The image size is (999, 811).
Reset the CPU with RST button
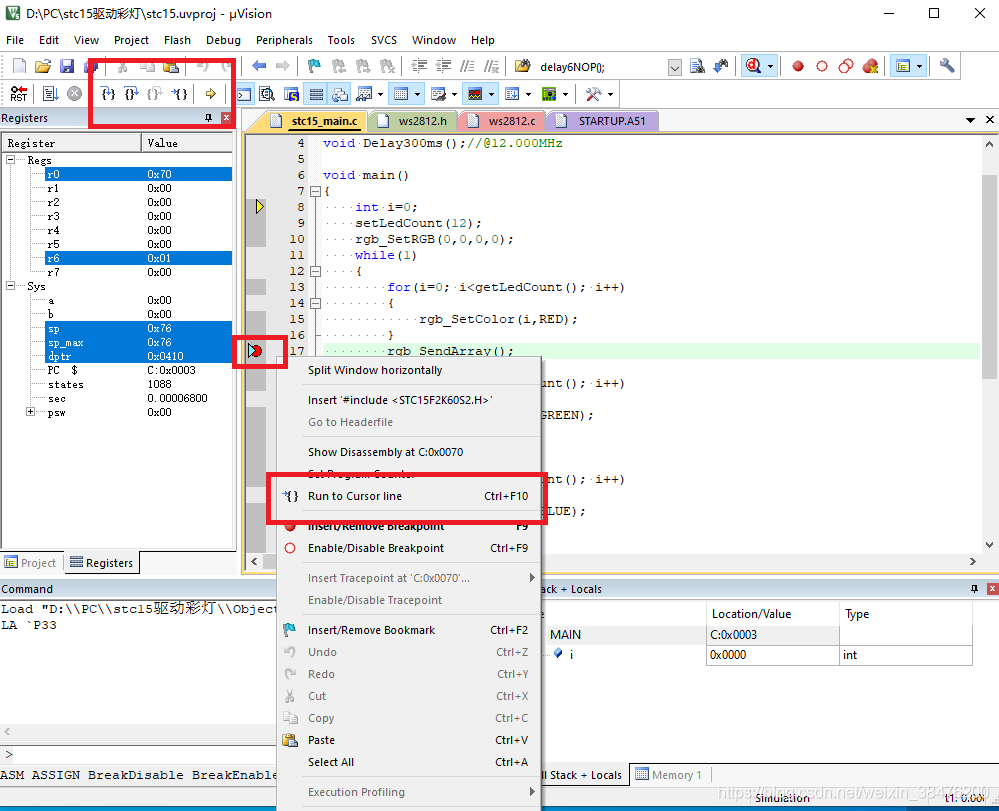point(19,94)
